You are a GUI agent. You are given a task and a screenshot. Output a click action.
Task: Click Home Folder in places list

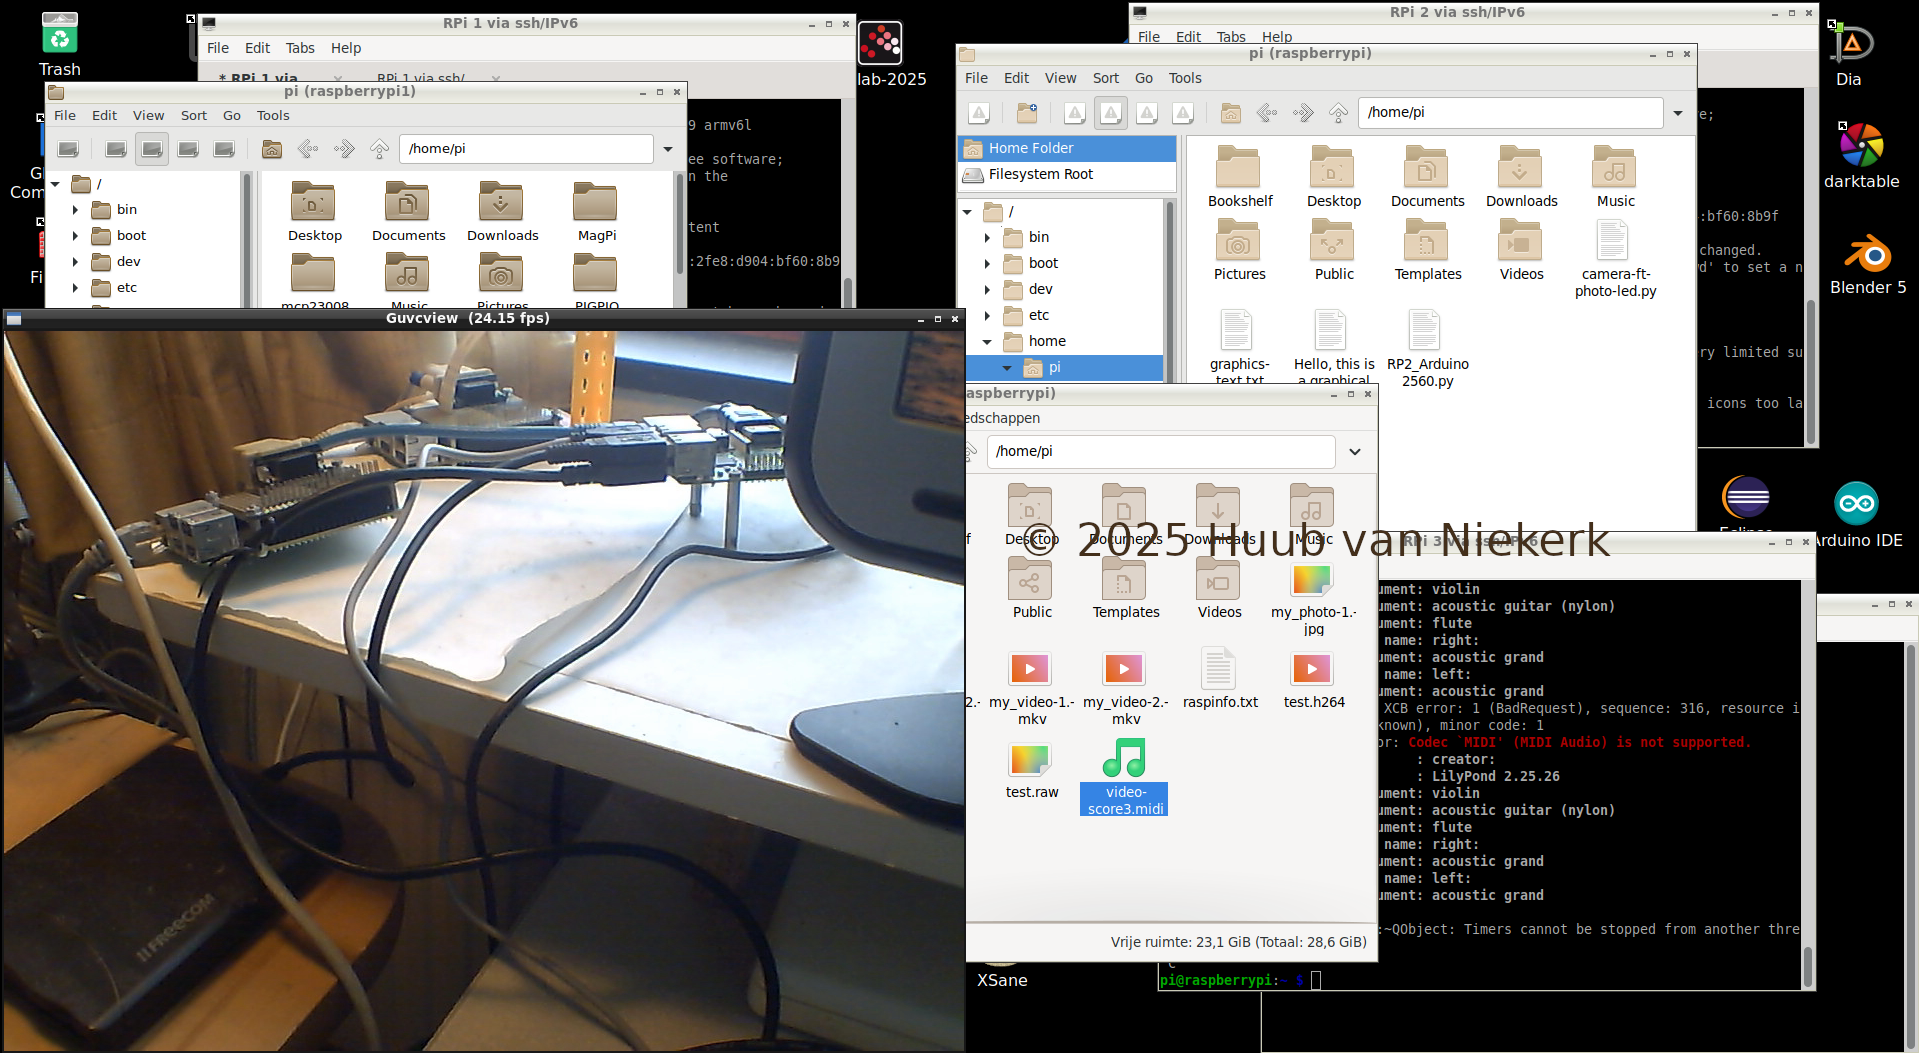pyautogui.click(x=1030, y=148)
